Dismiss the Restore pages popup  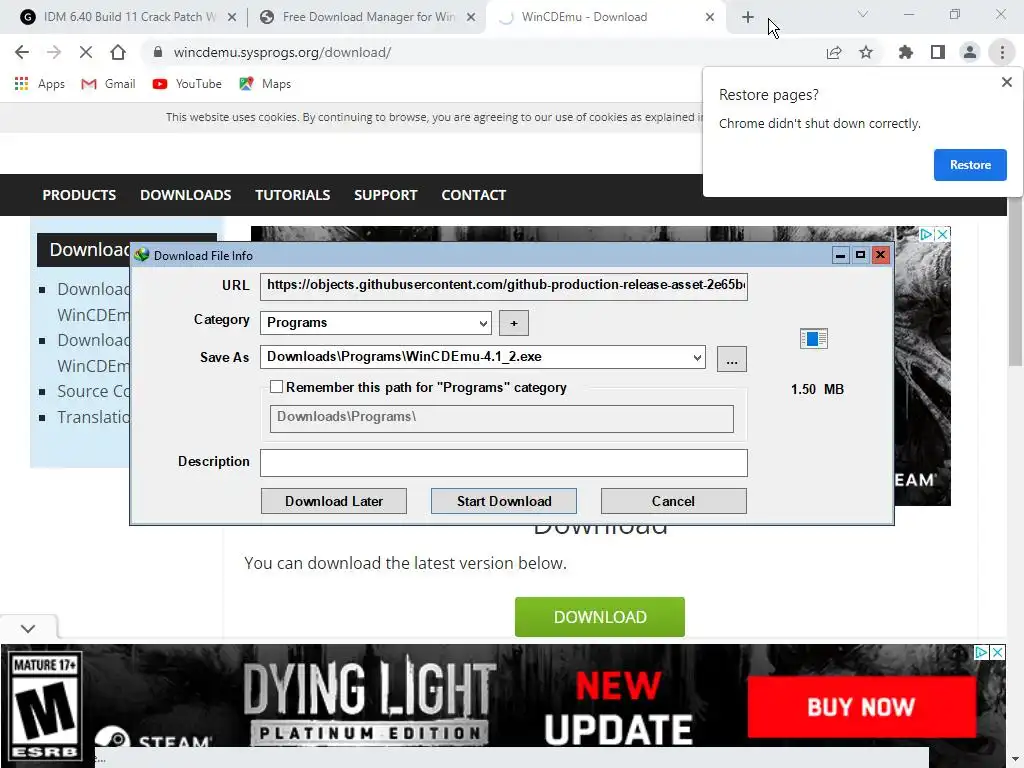(1006, 82)
